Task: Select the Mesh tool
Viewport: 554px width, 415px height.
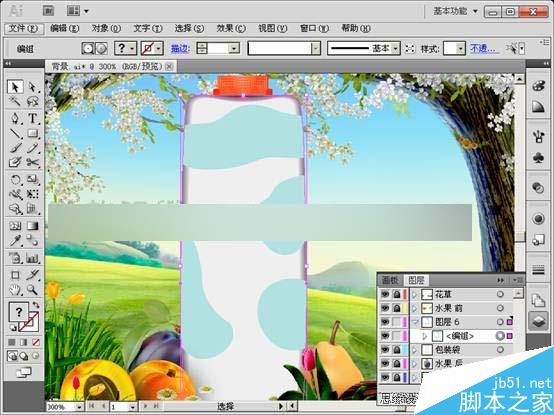Action: 15,226
